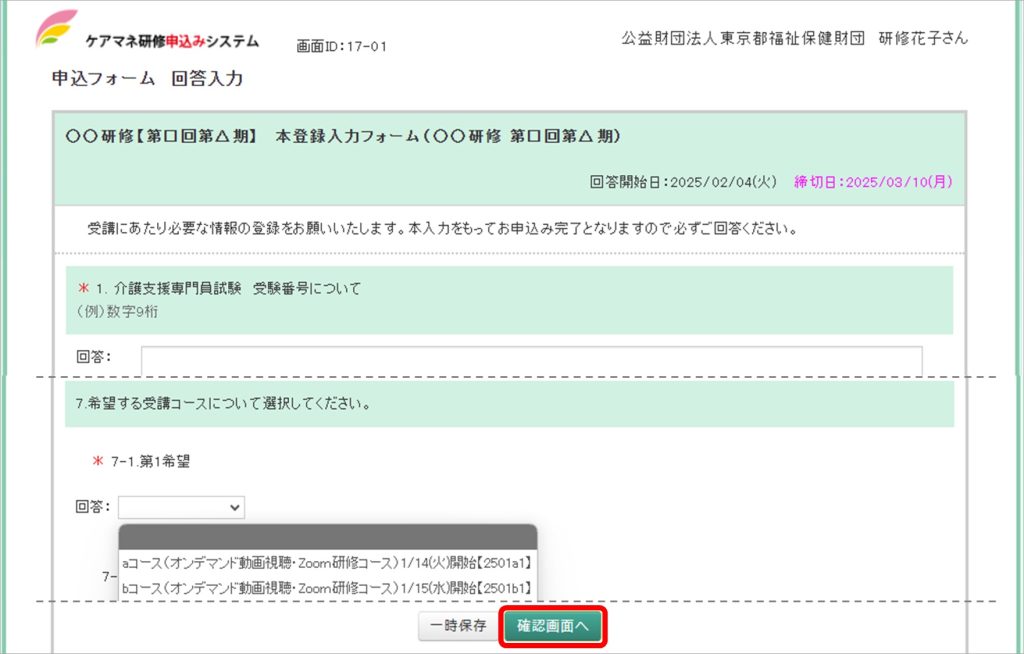Screen dimensions: 1024x654
Task: Click question 7 希望する受講コース header
Action: pyautogui.click(x=224, y=405)
